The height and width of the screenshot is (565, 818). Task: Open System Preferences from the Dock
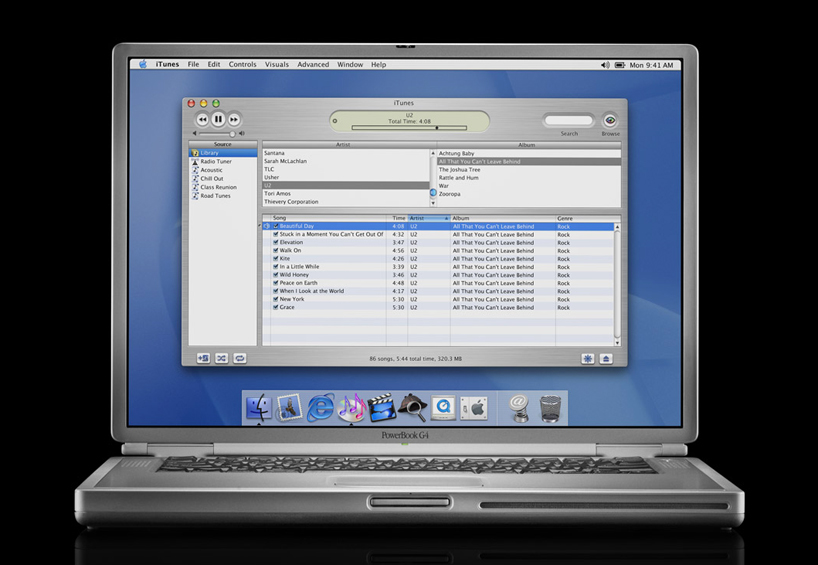474,408
